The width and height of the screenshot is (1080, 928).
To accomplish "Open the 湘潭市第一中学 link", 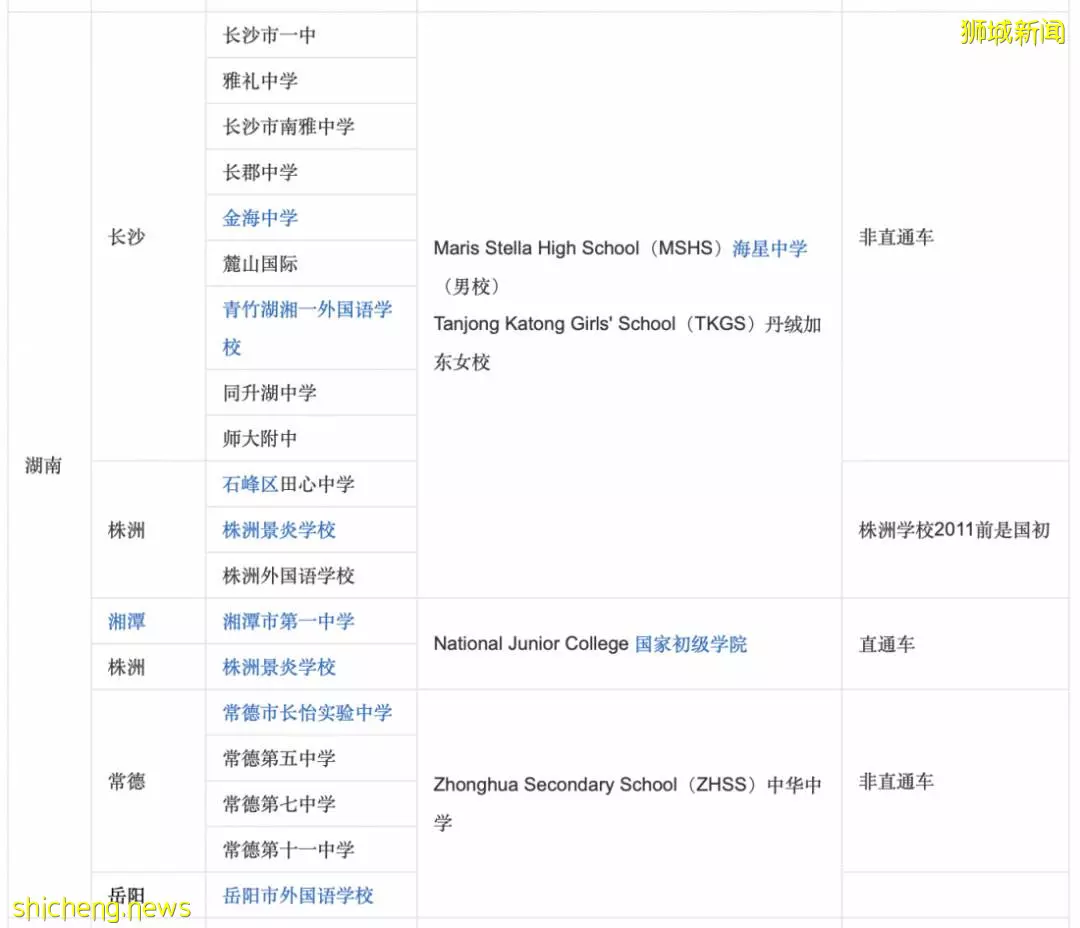I will pos(288,621).
